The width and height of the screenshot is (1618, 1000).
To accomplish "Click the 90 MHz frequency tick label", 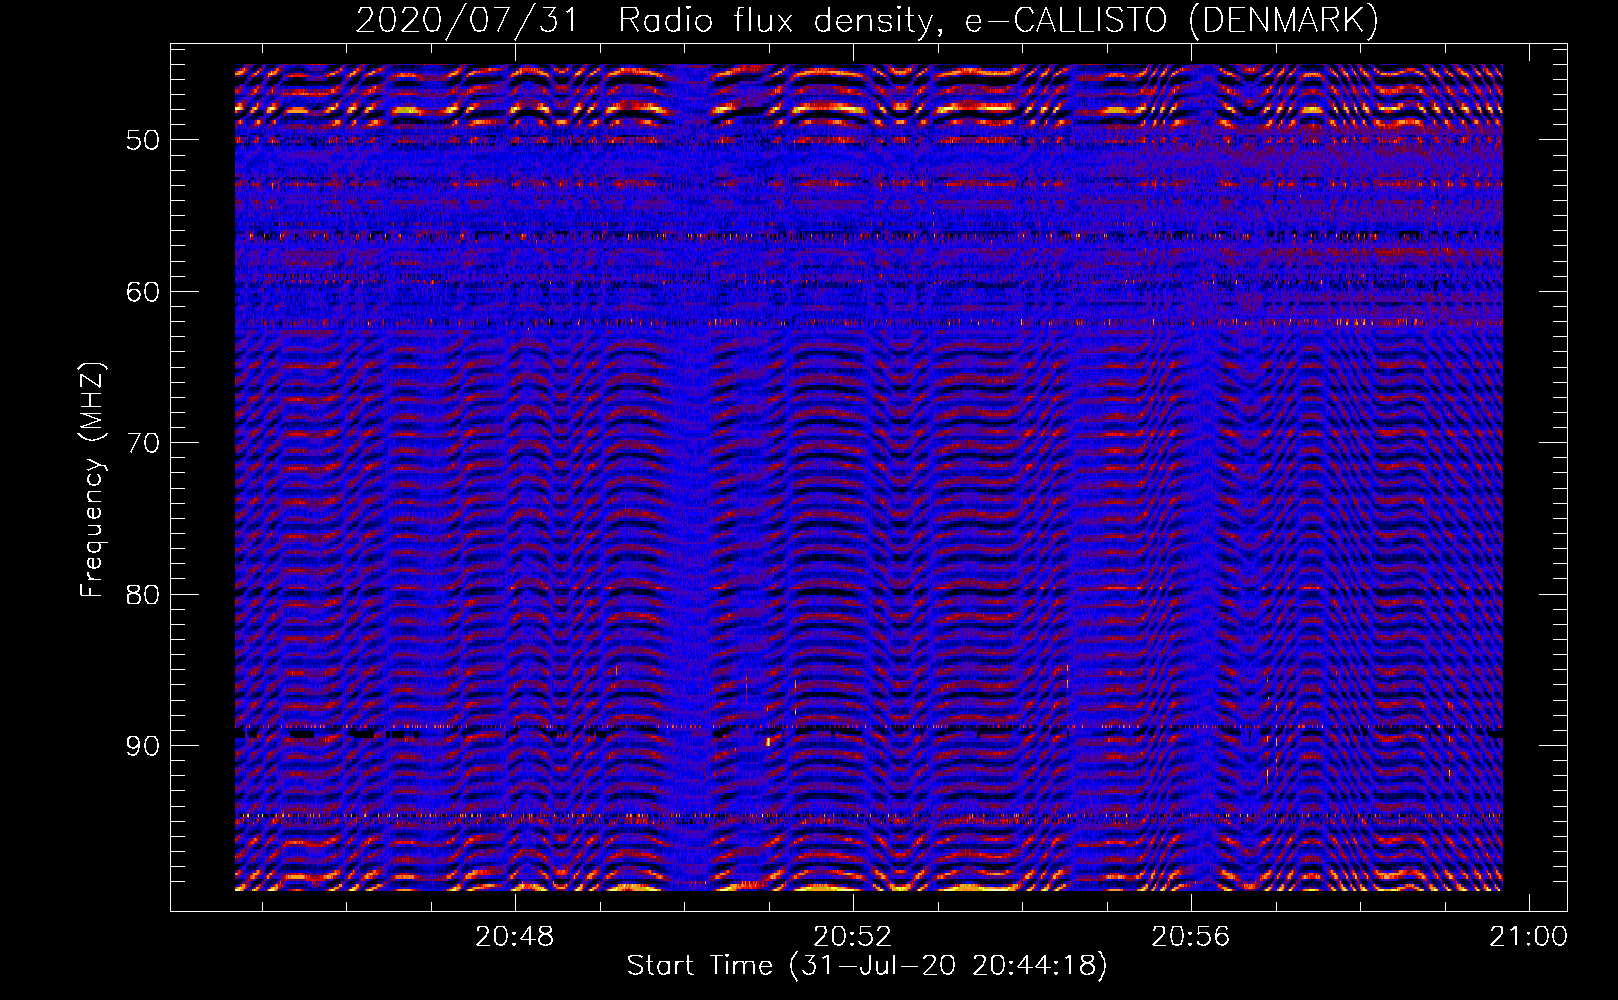I will [x=143, y=747].
